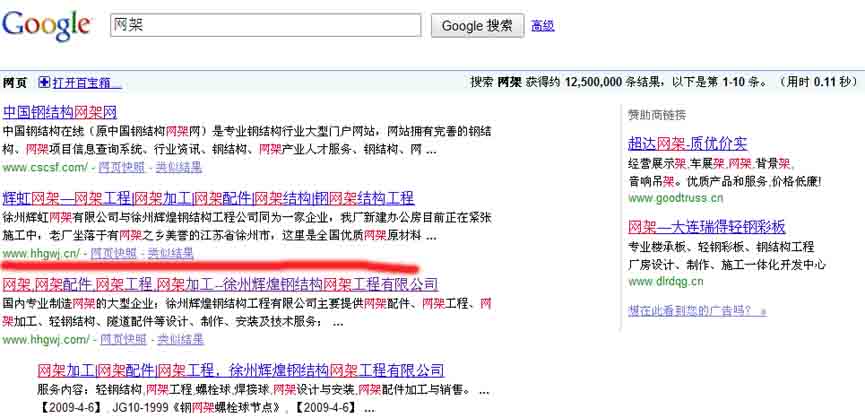865x418 pixels.
Task: Open the 辉虹网架—网架工程 result title
Action: tap(209, 198)
